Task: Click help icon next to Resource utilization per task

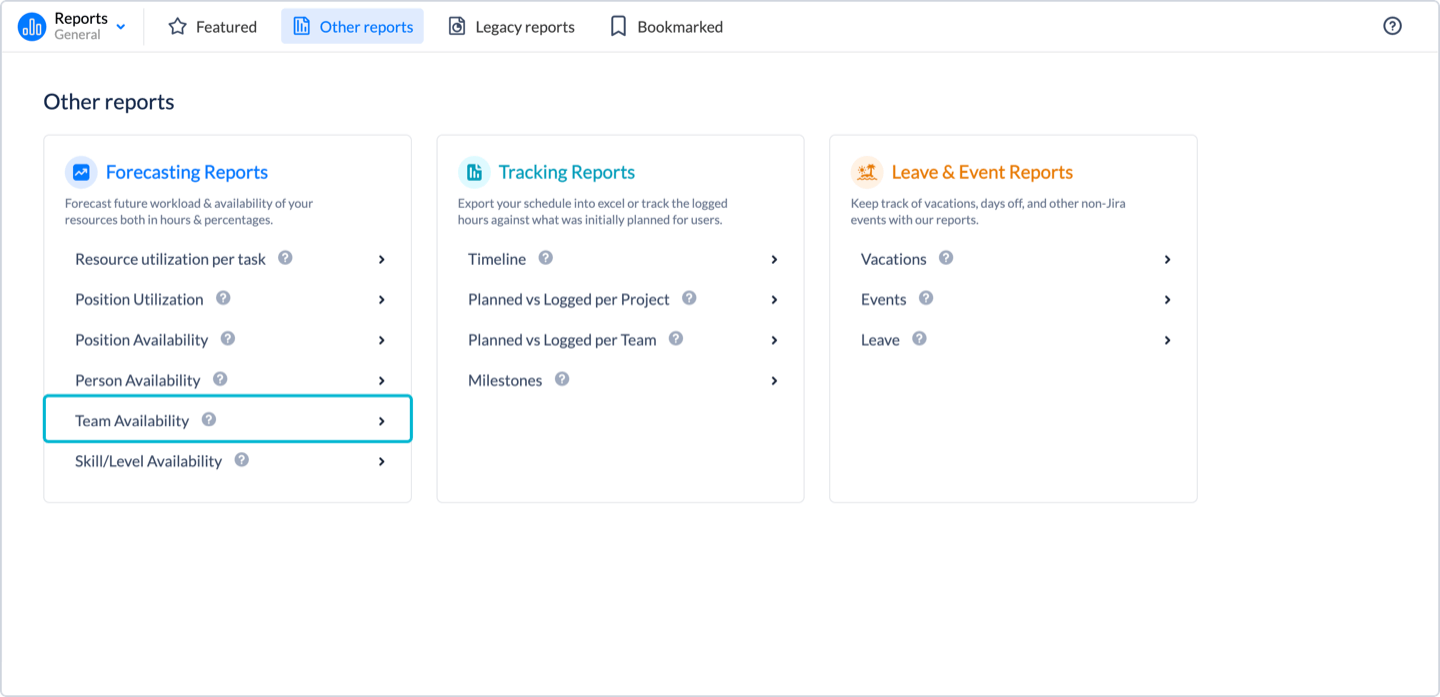Action: [x=285, y=258]
